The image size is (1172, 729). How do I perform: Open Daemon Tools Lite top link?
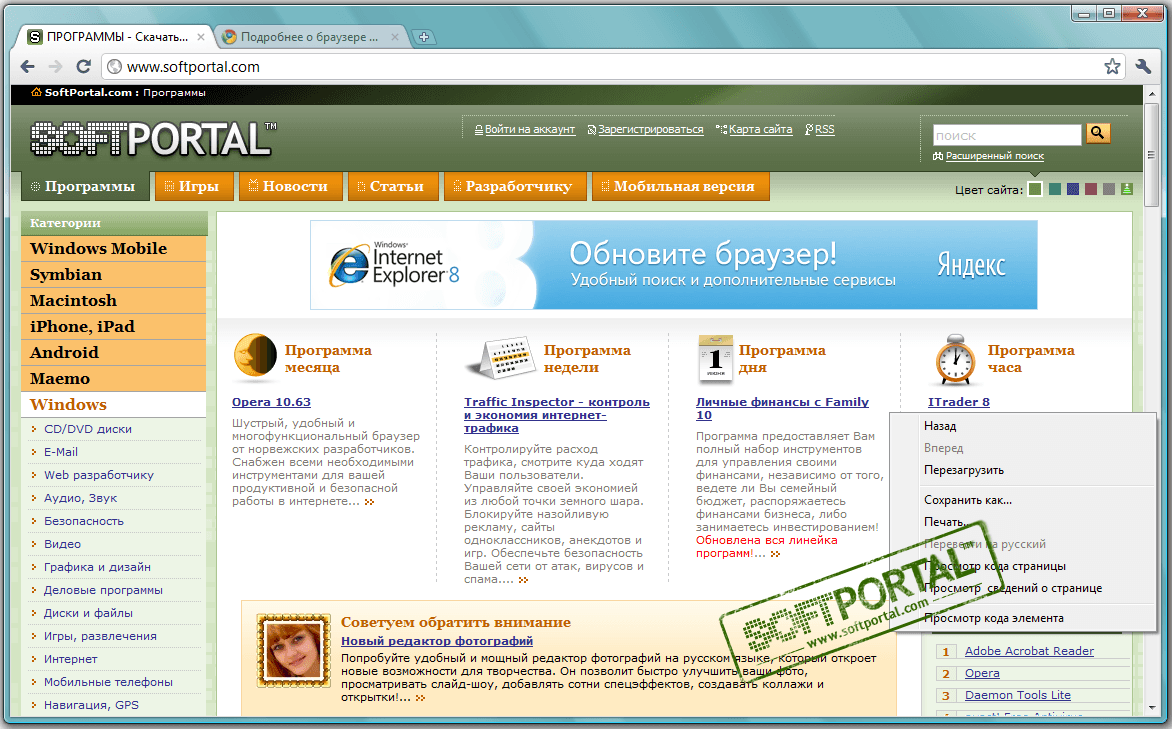coord(1017,695)
